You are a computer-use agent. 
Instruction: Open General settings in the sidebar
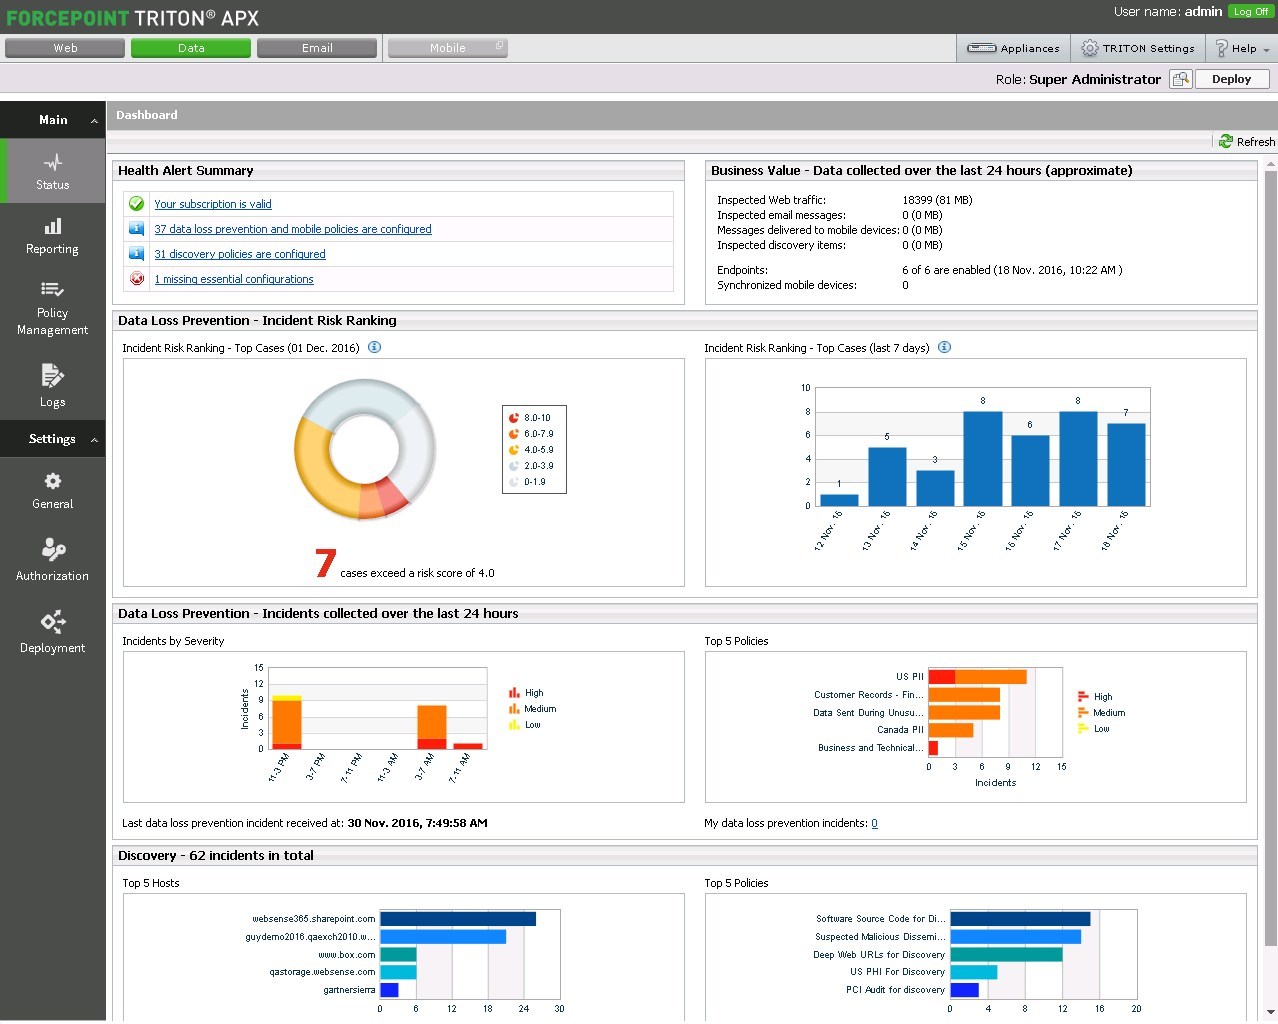point(52,491)
